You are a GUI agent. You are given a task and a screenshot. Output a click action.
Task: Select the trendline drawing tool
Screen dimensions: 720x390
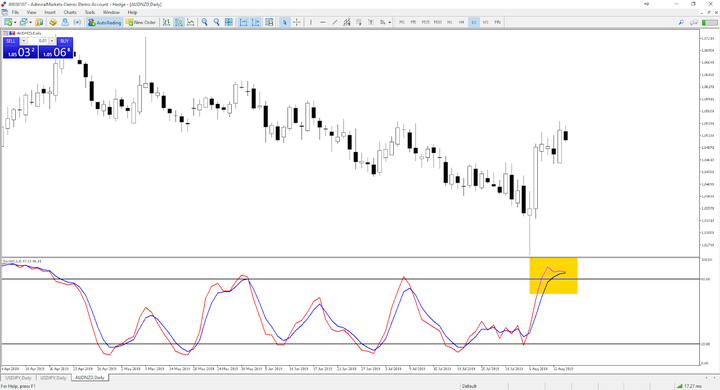pos(335,22)
